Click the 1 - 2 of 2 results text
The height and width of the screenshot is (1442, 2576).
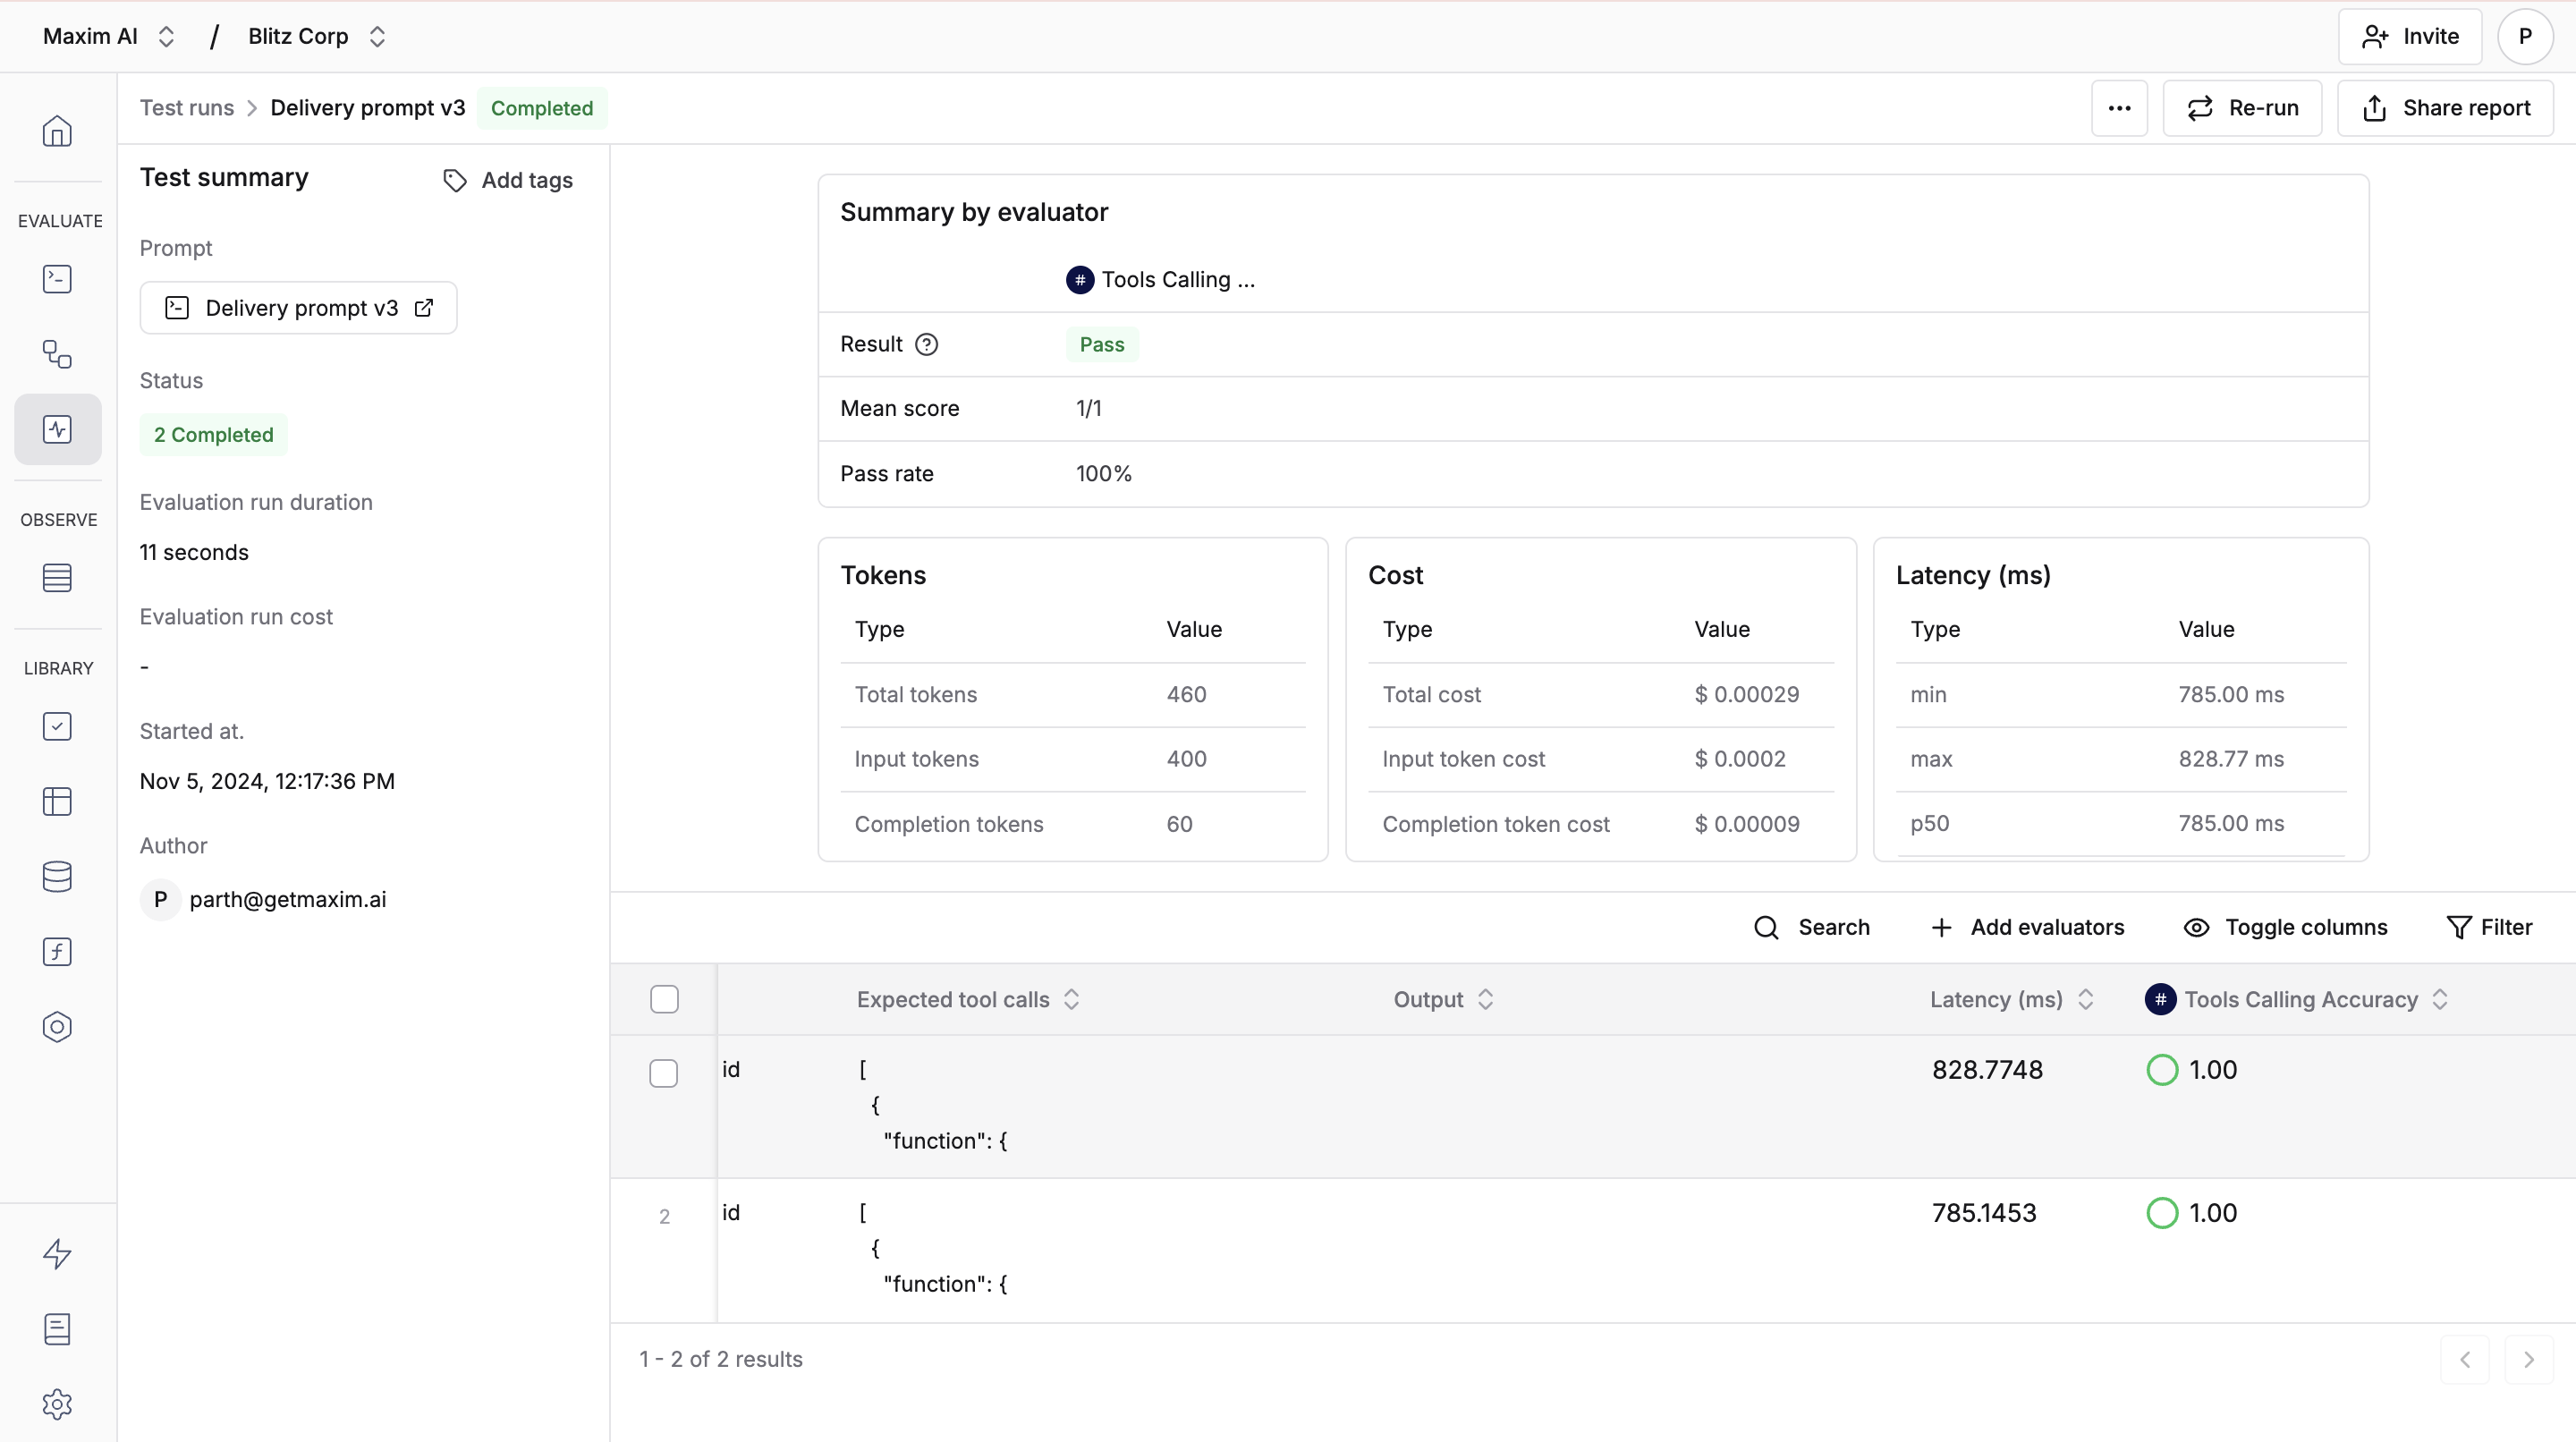(x=721, y=1359)
